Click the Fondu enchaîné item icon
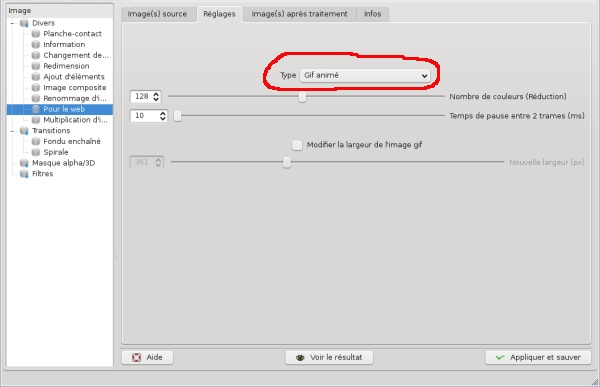The width and height of the screenshot is (600, 387). (x=36, y=141)
